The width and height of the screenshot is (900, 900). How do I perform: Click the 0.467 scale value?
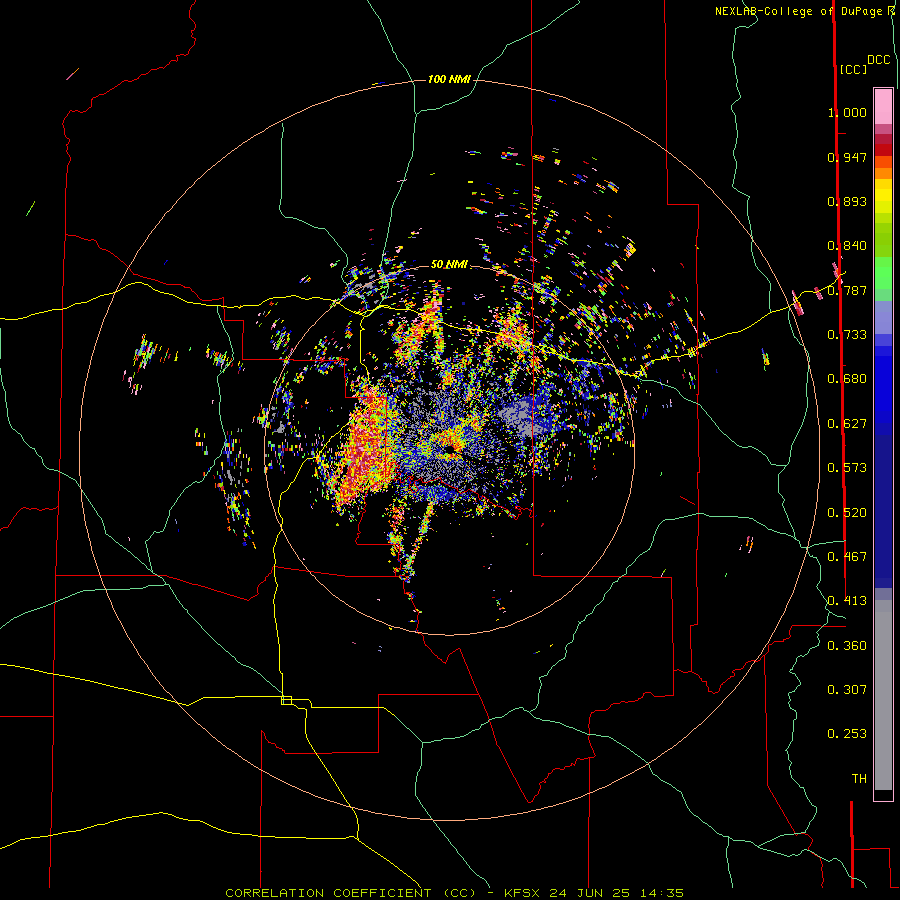point(847,557)
